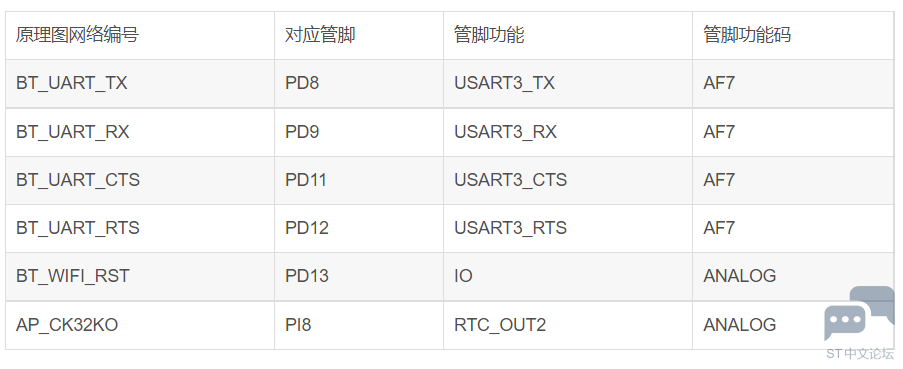Click the PD13 pin cell
Viewport: 903px width, 369px height.
[359, 276]
